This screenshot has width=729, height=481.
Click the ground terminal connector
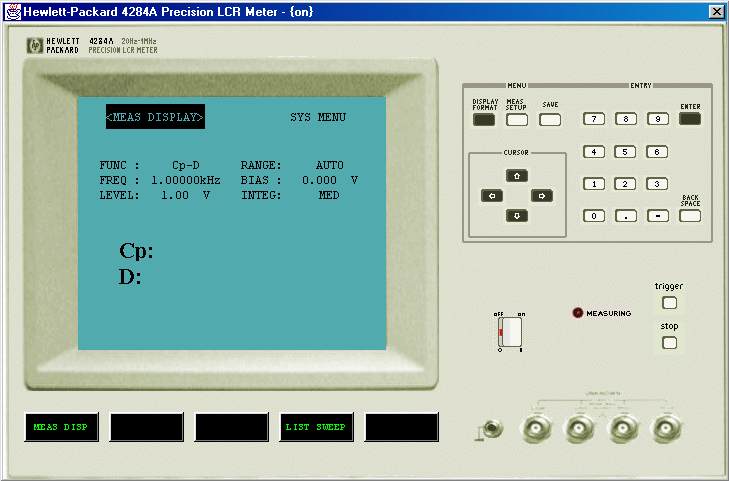(x=491, y=429)
